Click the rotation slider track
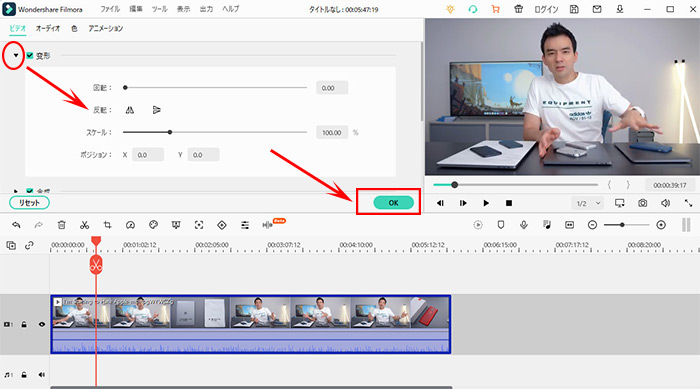The width and height of the screenshot is (700, 389). pos(215,88)
